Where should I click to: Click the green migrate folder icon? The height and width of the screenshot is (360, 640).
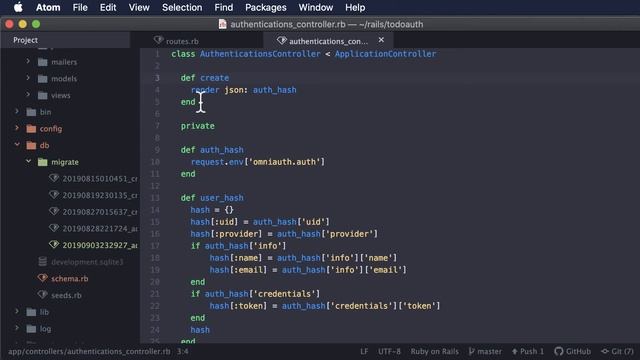pyautogui.click(x=42, y=162)
